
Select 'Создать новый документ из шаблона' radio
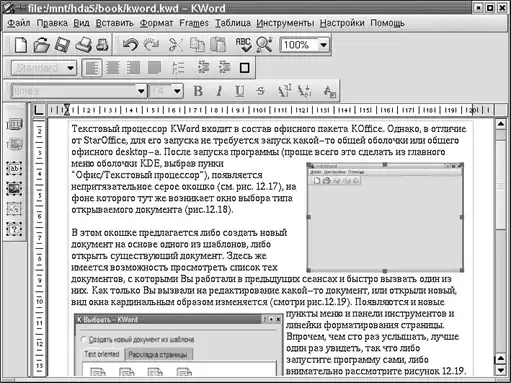[84, 340]
